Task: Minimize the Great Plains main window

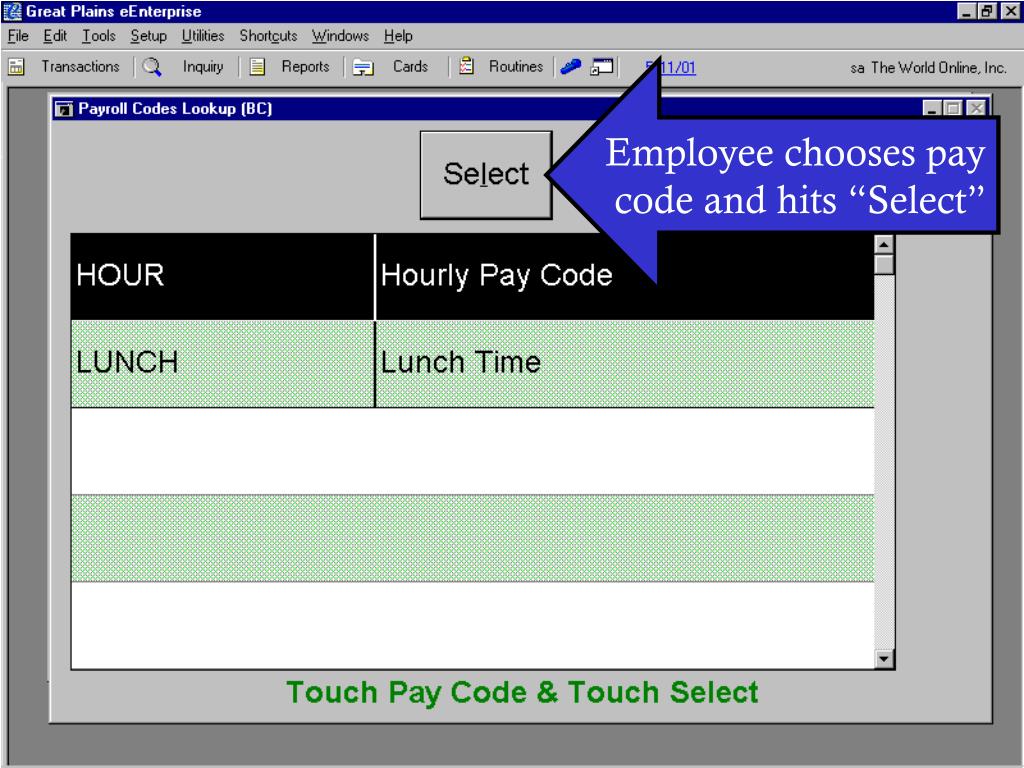Action: tap(967, 11)
